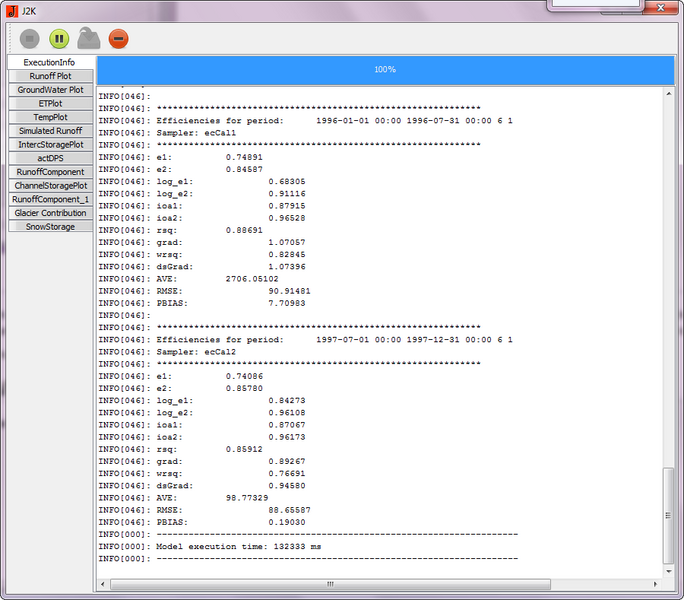Show the ChannelStoragePlot tab
The height and width of the screenshot is (600, 684).
click(50, 185)
